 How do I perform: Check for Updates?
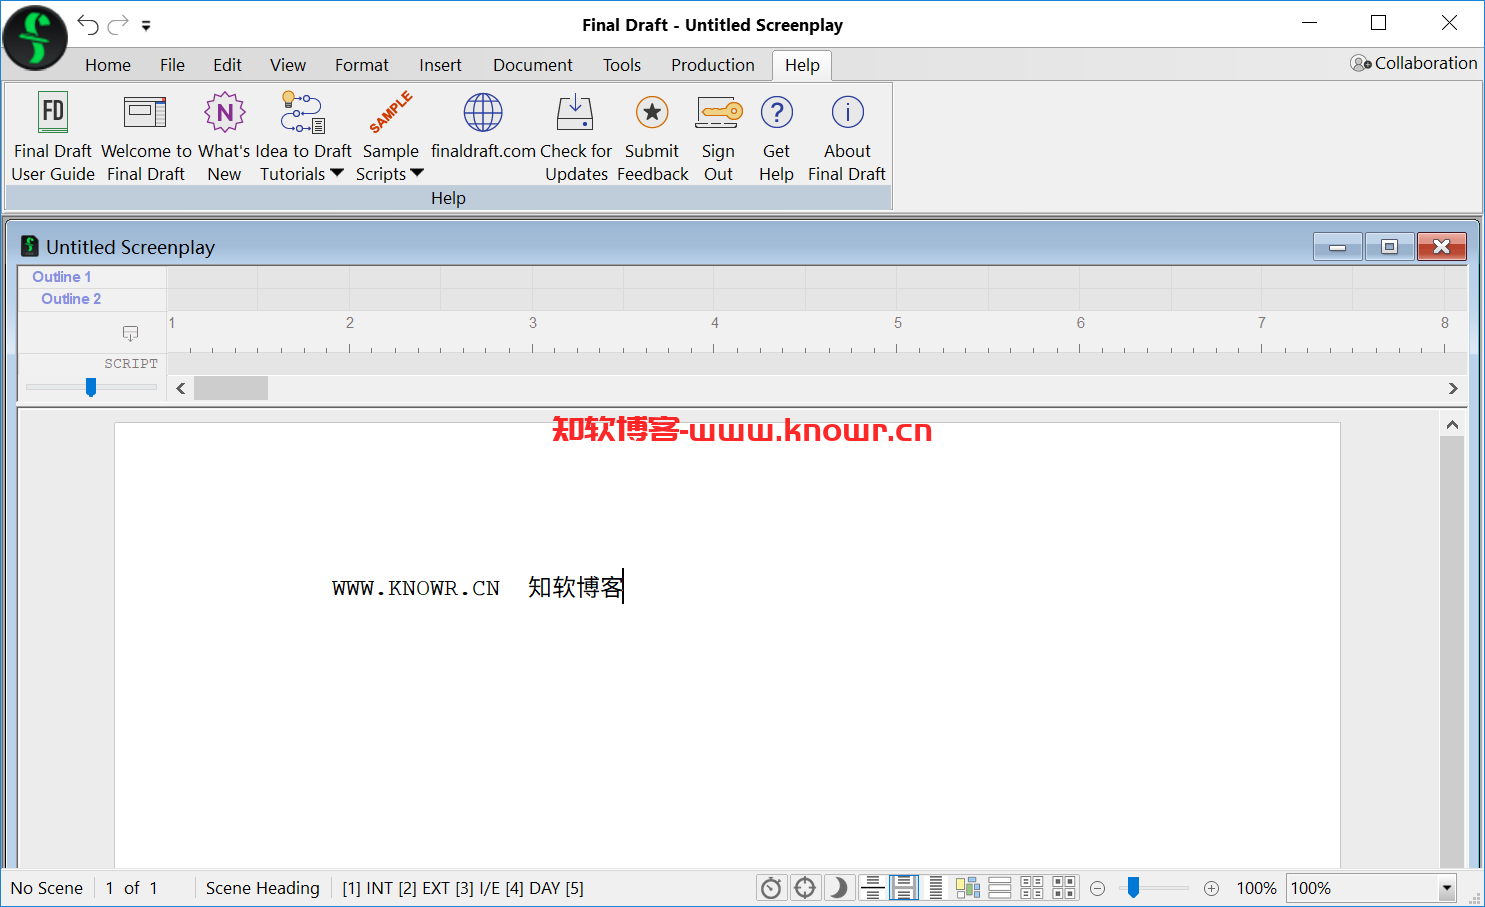point(576,137)
